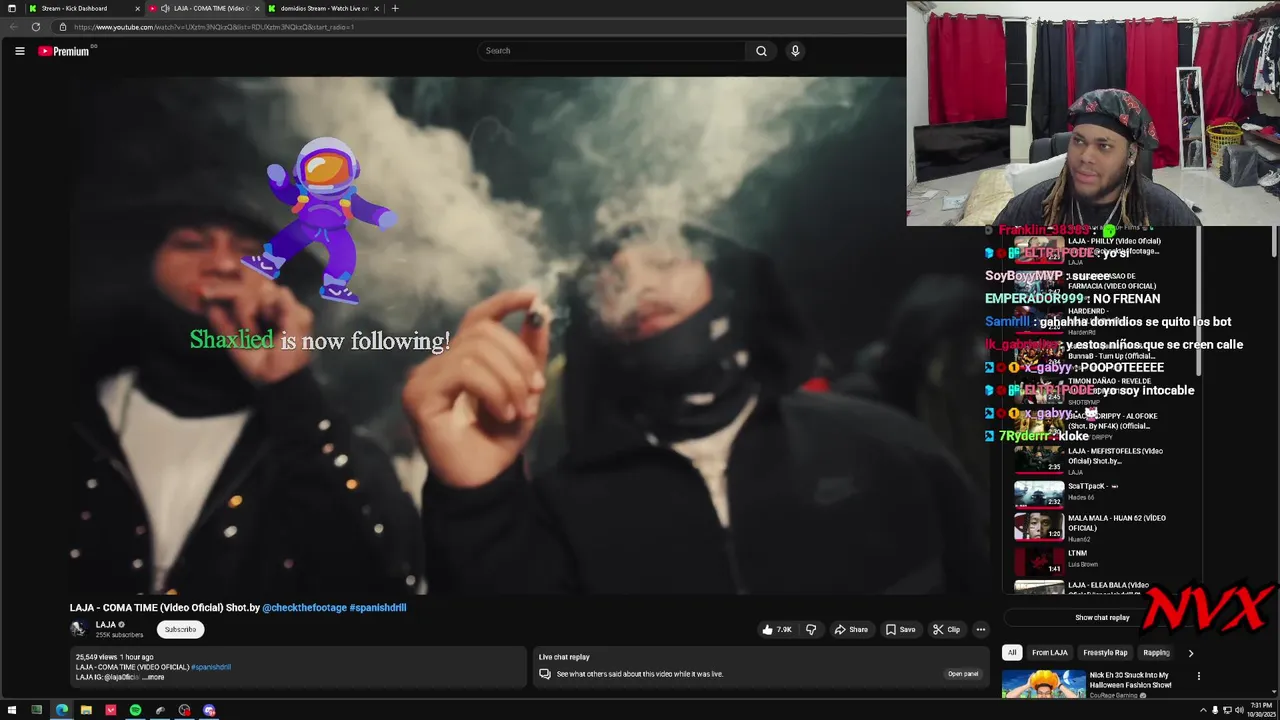Show hidden system tray icons
This screenshot has height=720, width=1280.
point(1203,710)
